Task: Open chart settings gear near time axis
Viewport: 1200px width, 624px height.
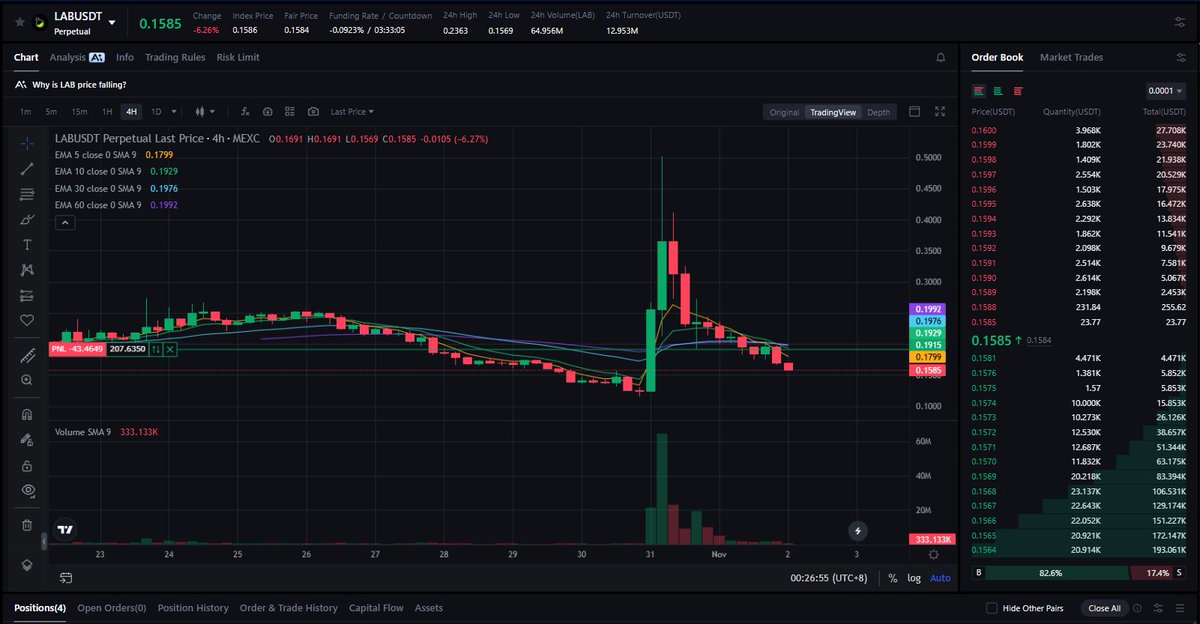Action: pyautogui.click(x=933, y=554)
